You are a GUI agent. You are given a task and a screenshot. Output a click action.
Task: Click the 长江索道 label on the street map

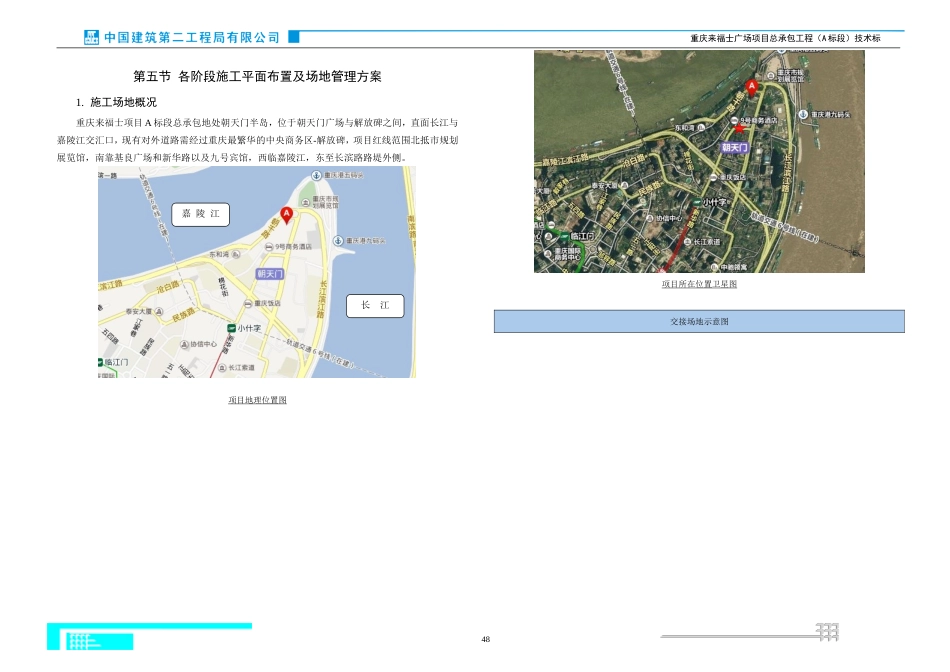point(241,368)
